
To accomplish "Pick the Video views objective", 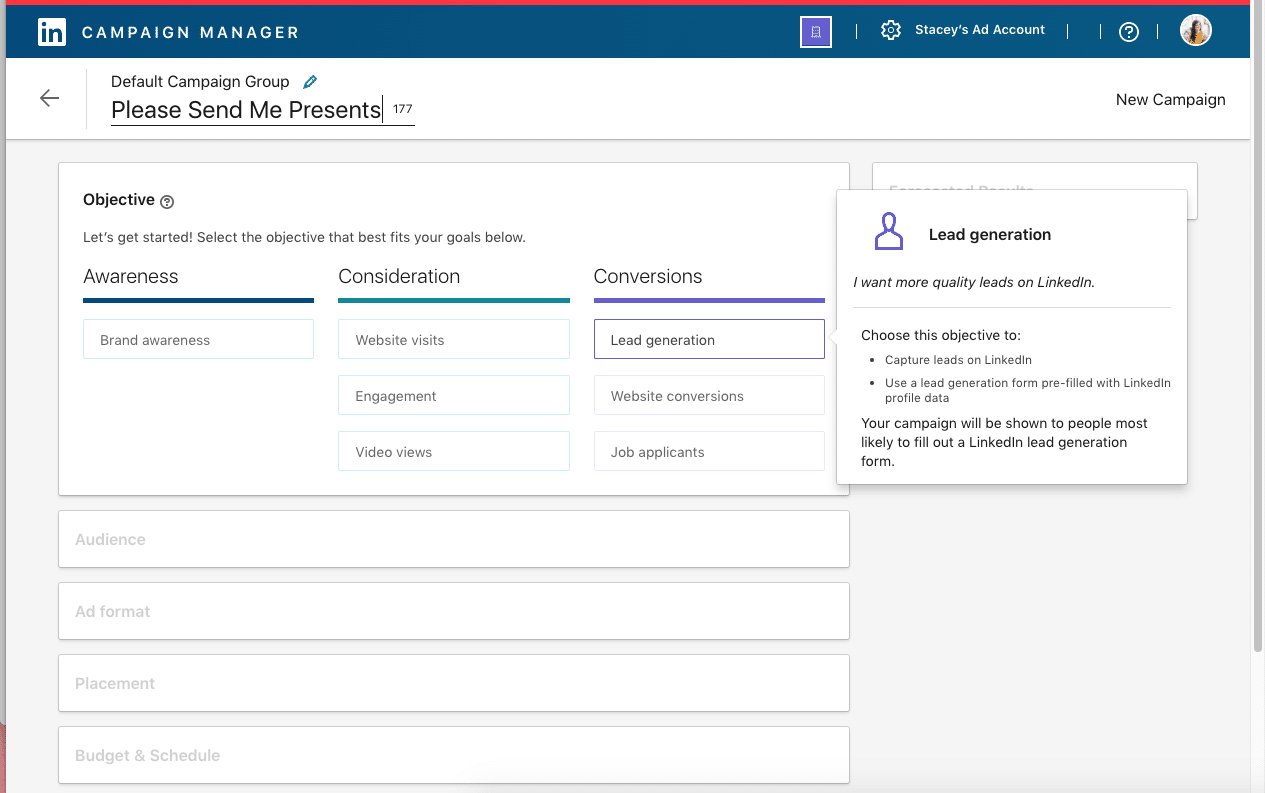I will click(453, 452).
